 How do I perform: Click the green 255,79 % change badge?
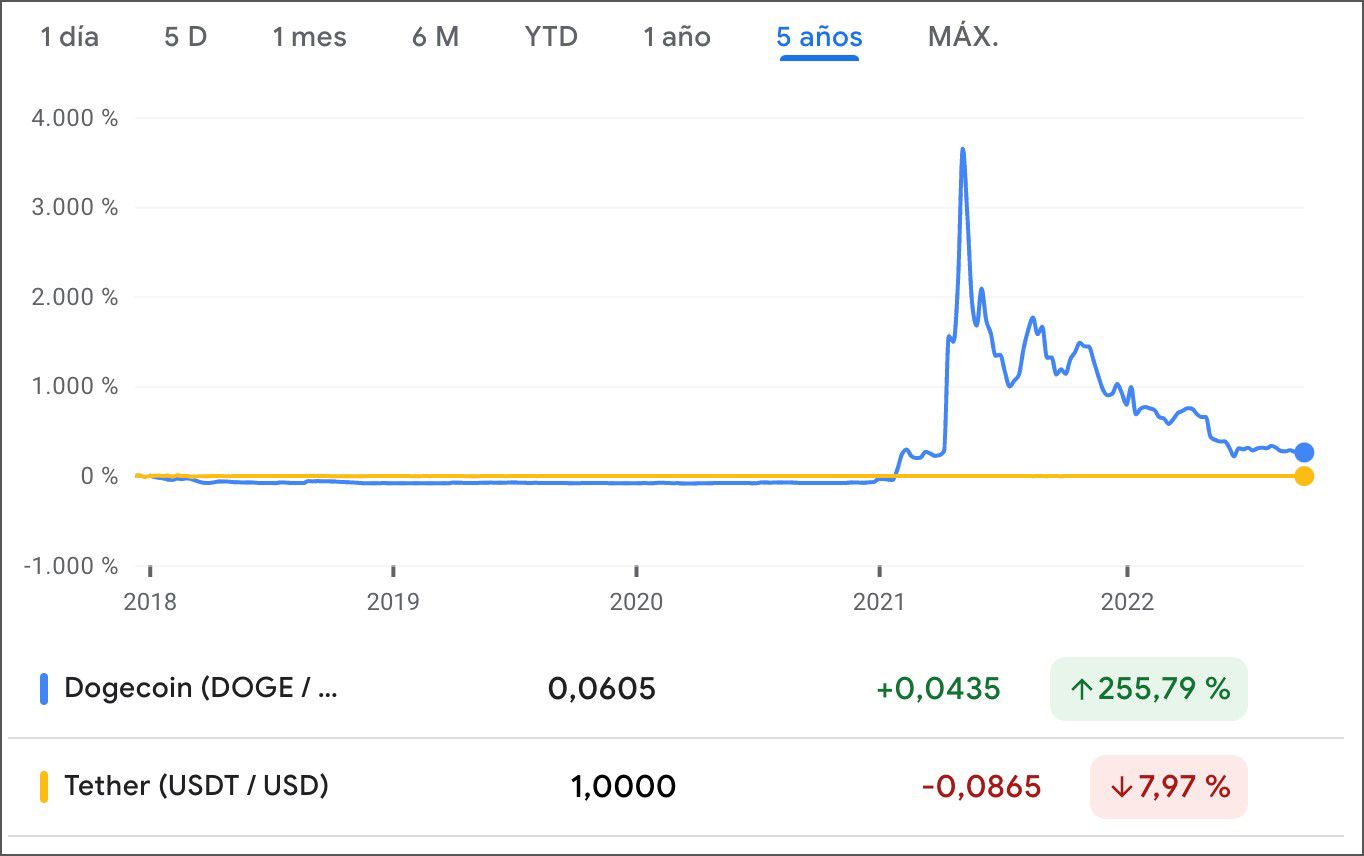(x=1149, y=689)
